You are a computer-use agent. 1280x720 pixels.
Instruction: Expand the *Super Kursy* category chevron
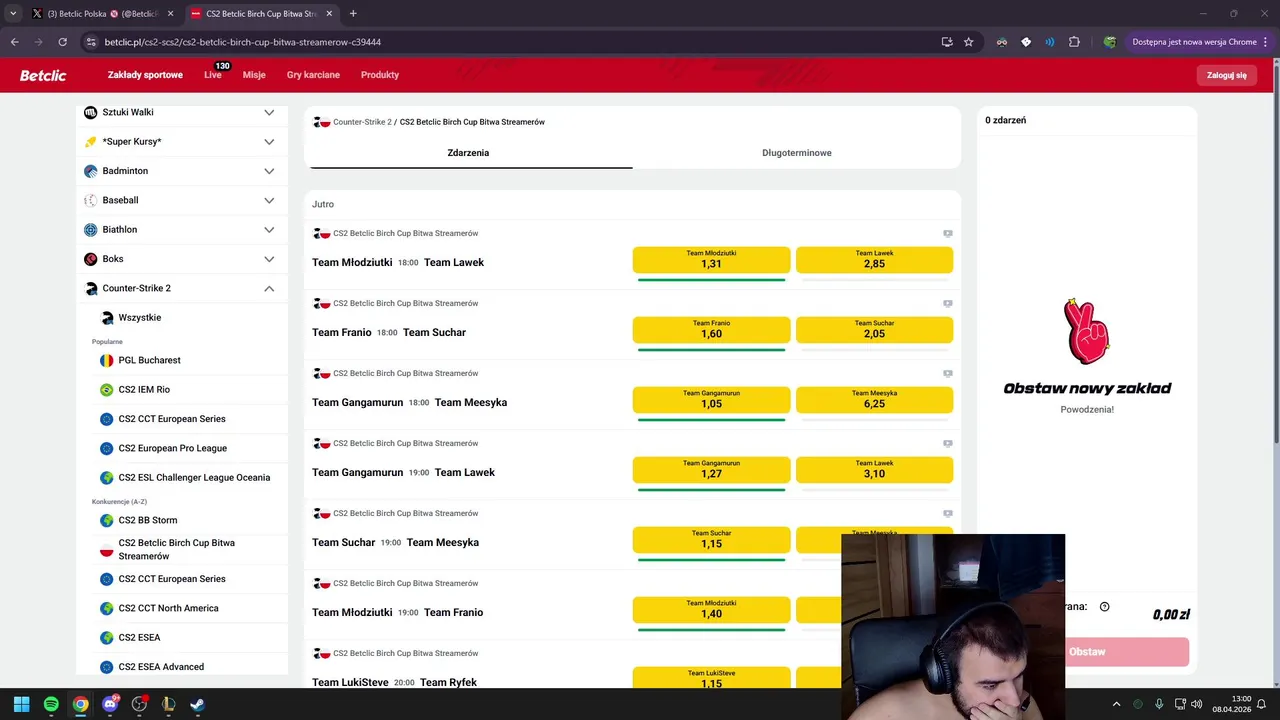pyautogui.click(x=269, y=142)
